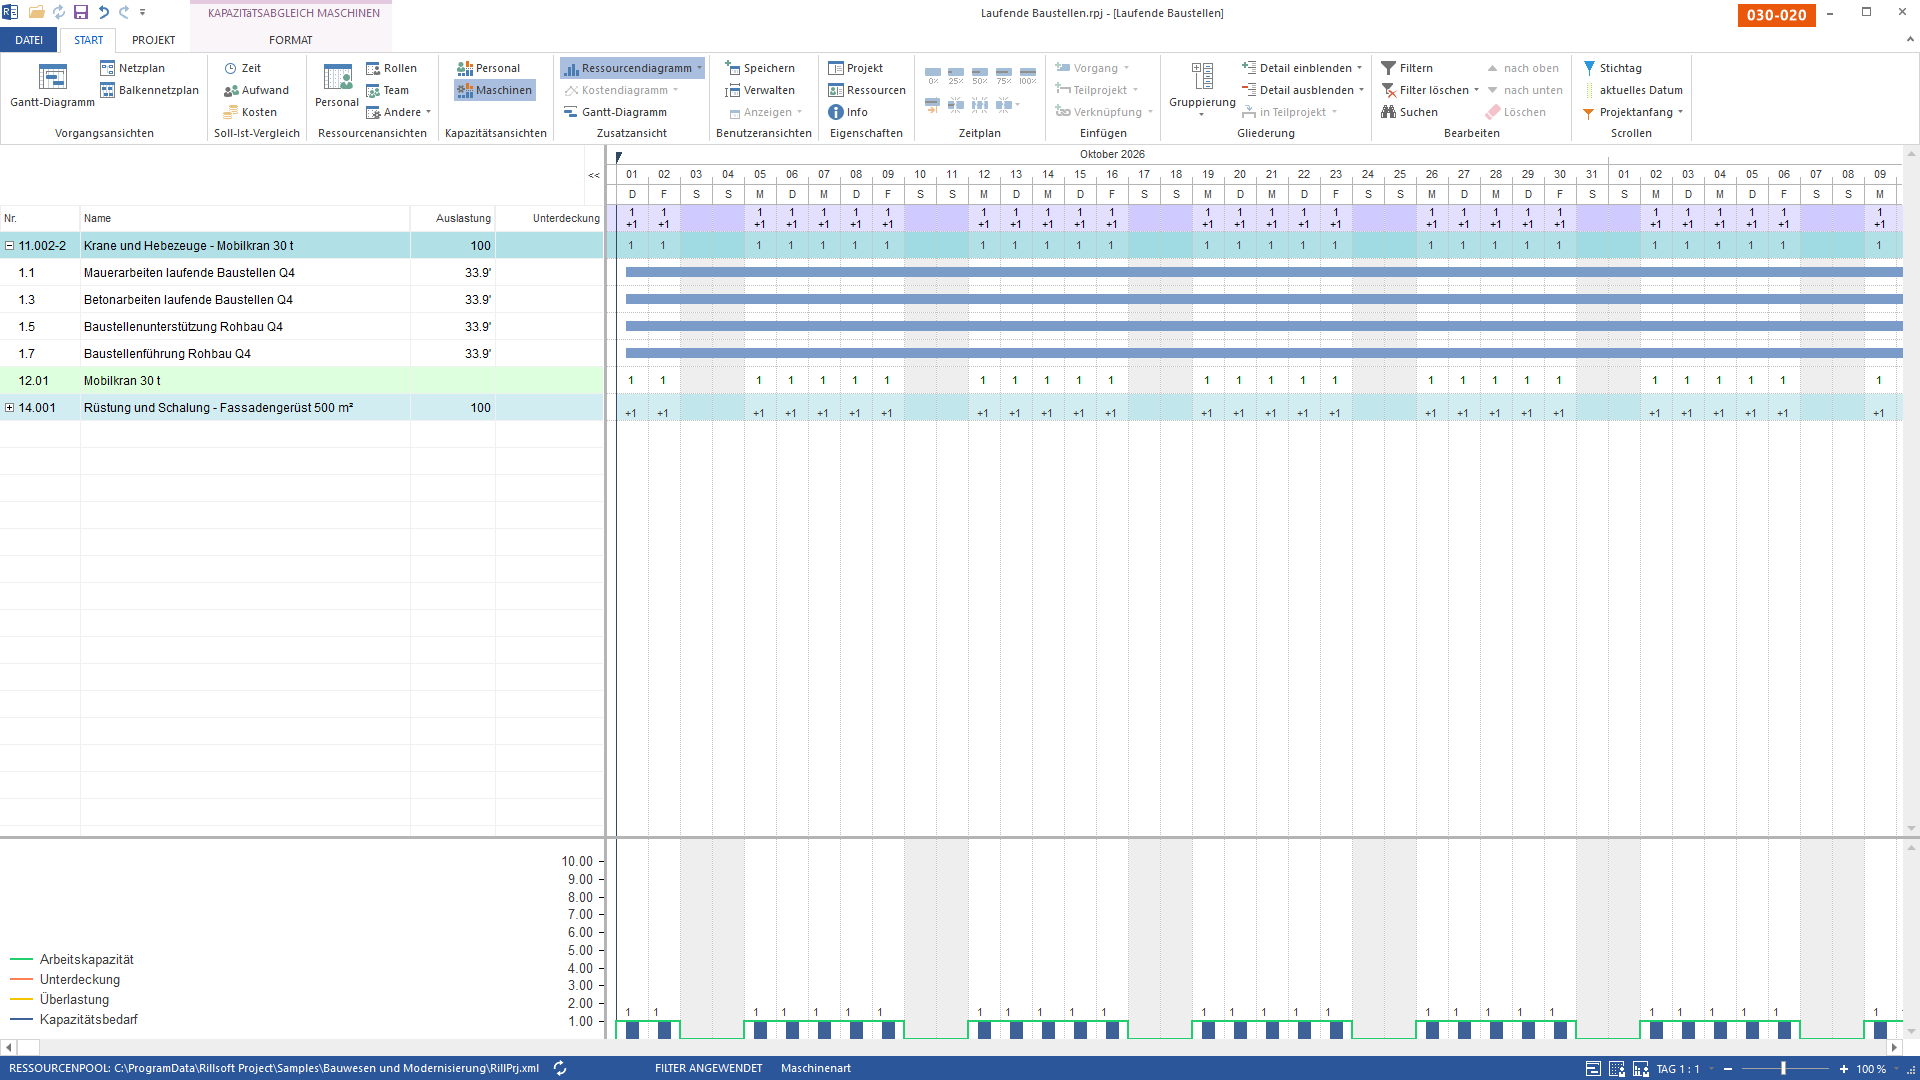Show project Info
The width and height of the screenshot is (1920, 1080).
click(x=847, y=112)
